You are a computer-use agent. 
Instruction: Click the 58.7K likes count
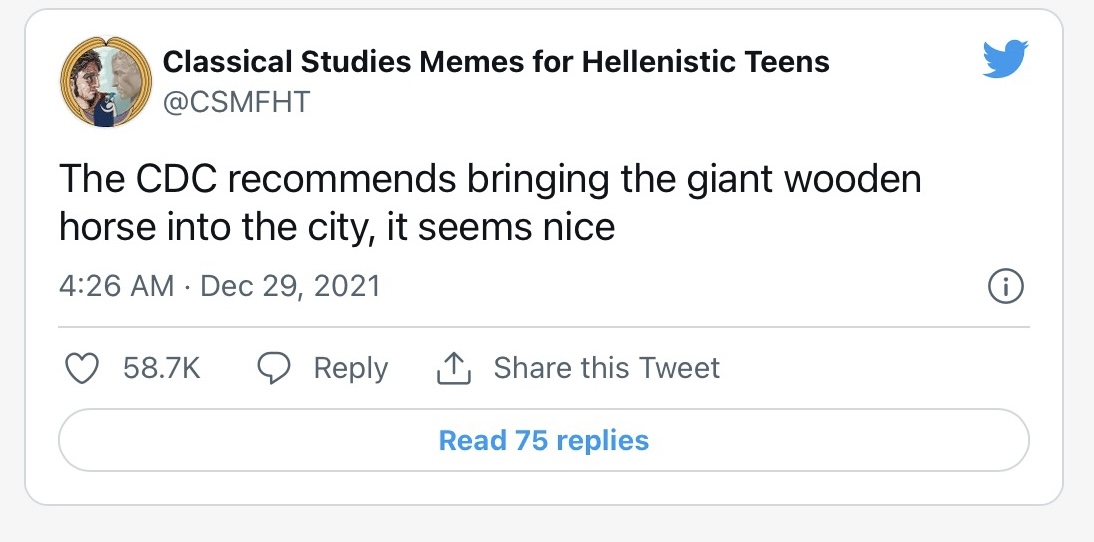coord(162,369)
